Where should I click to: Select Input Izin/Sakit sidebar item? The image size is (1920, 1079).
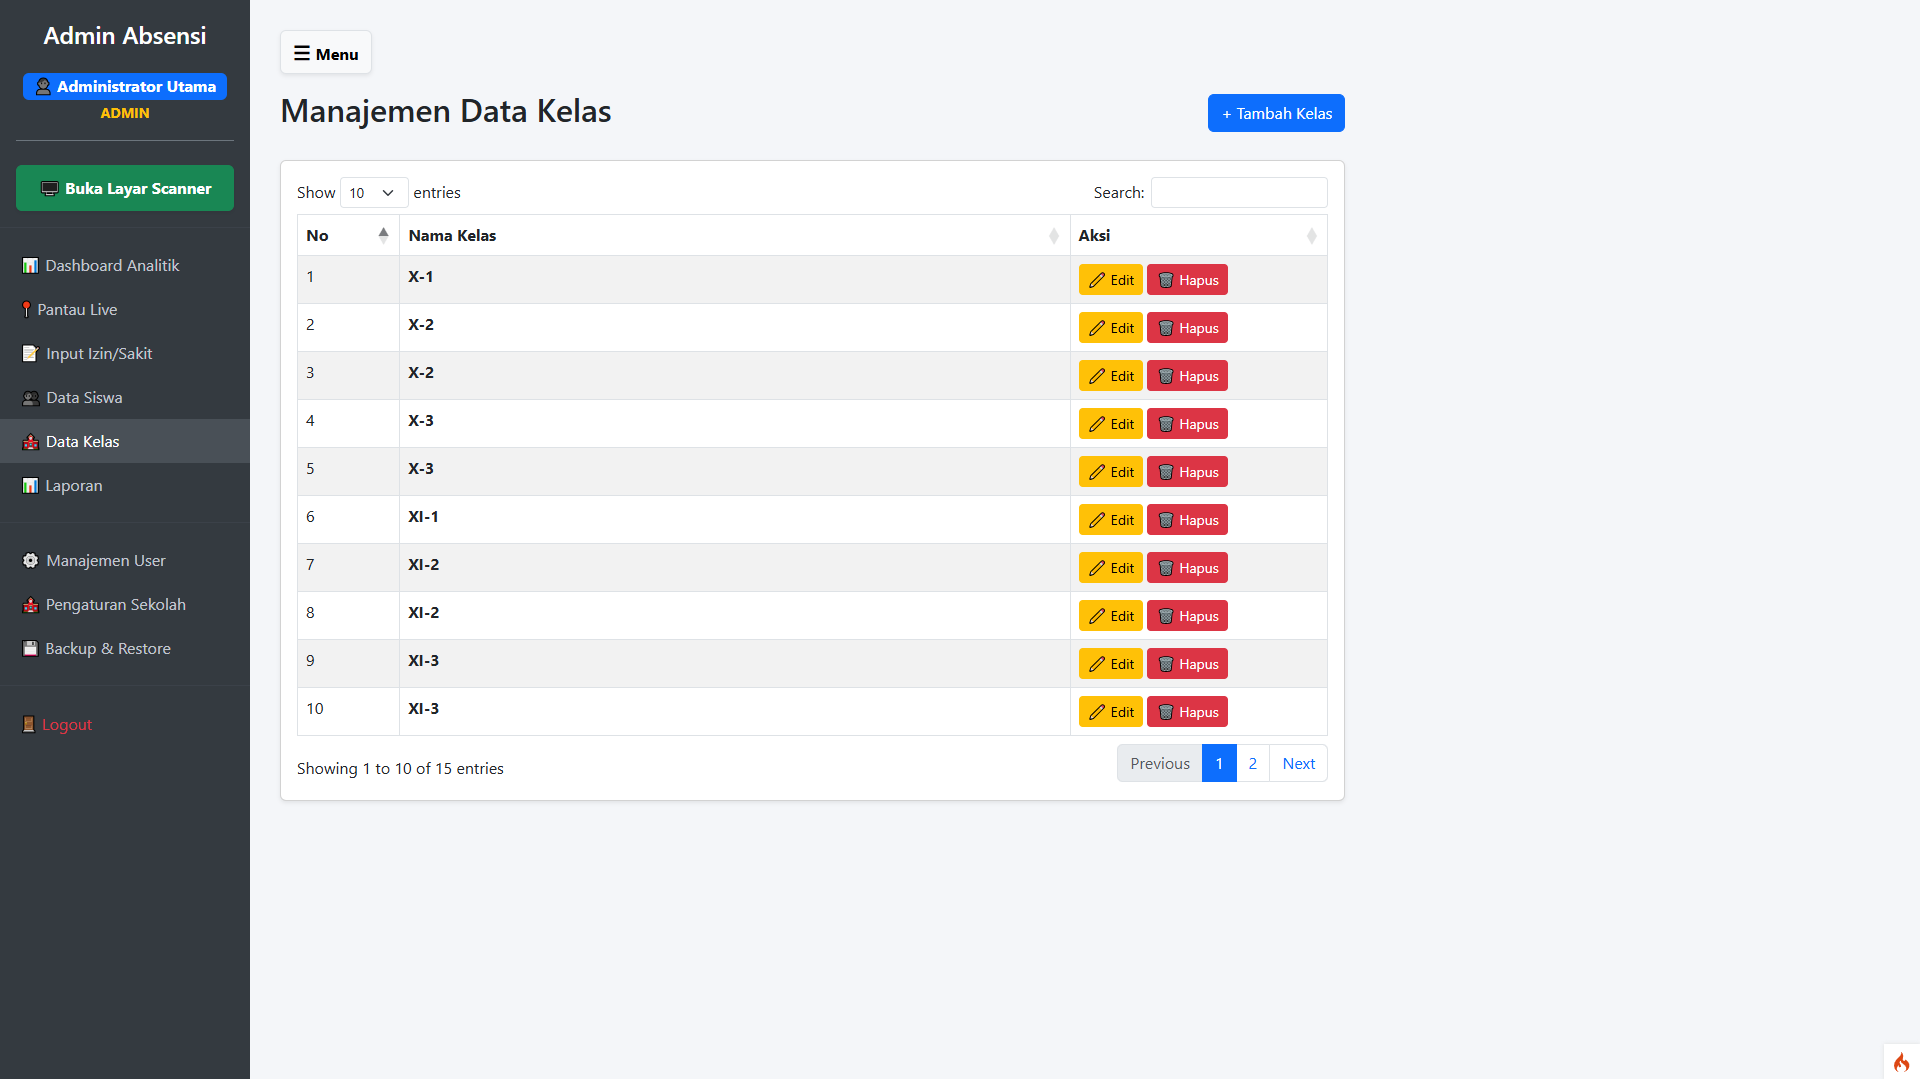click(98, 353)
